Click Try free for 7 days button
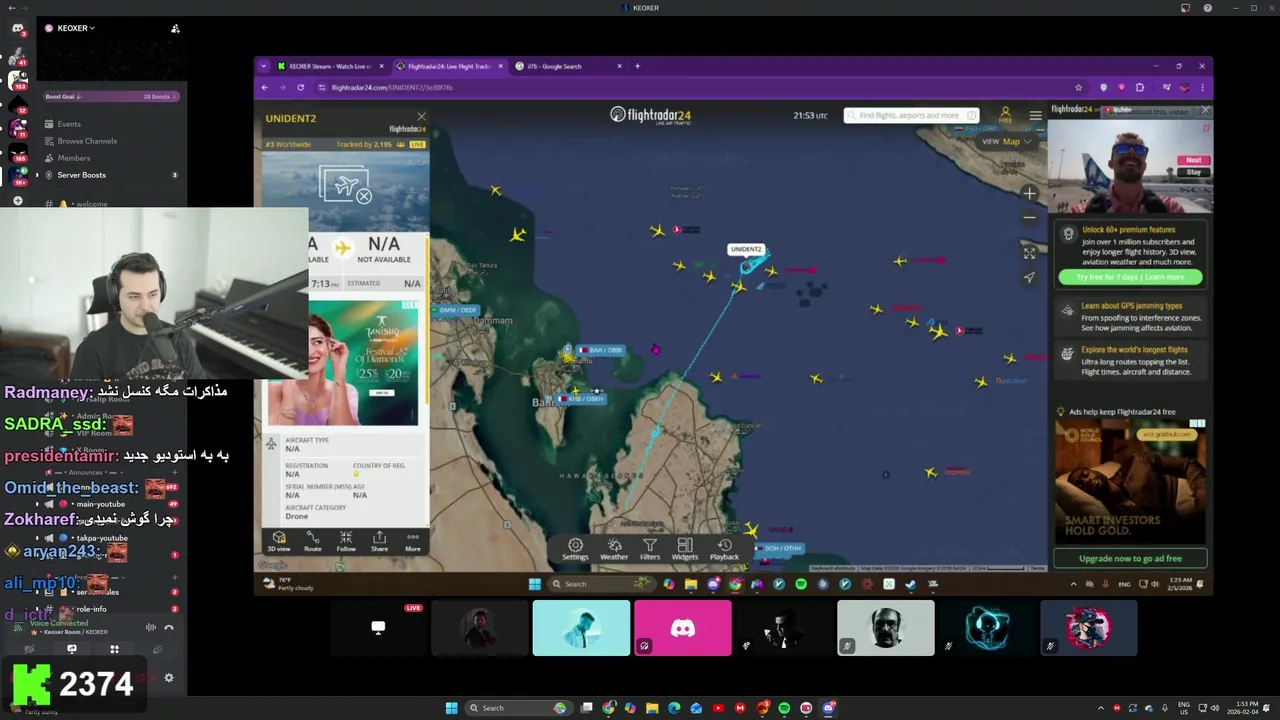Image resolution: width=1280 pixels, height=720 pixels. pyautogui.click(x=1130, y=277)
